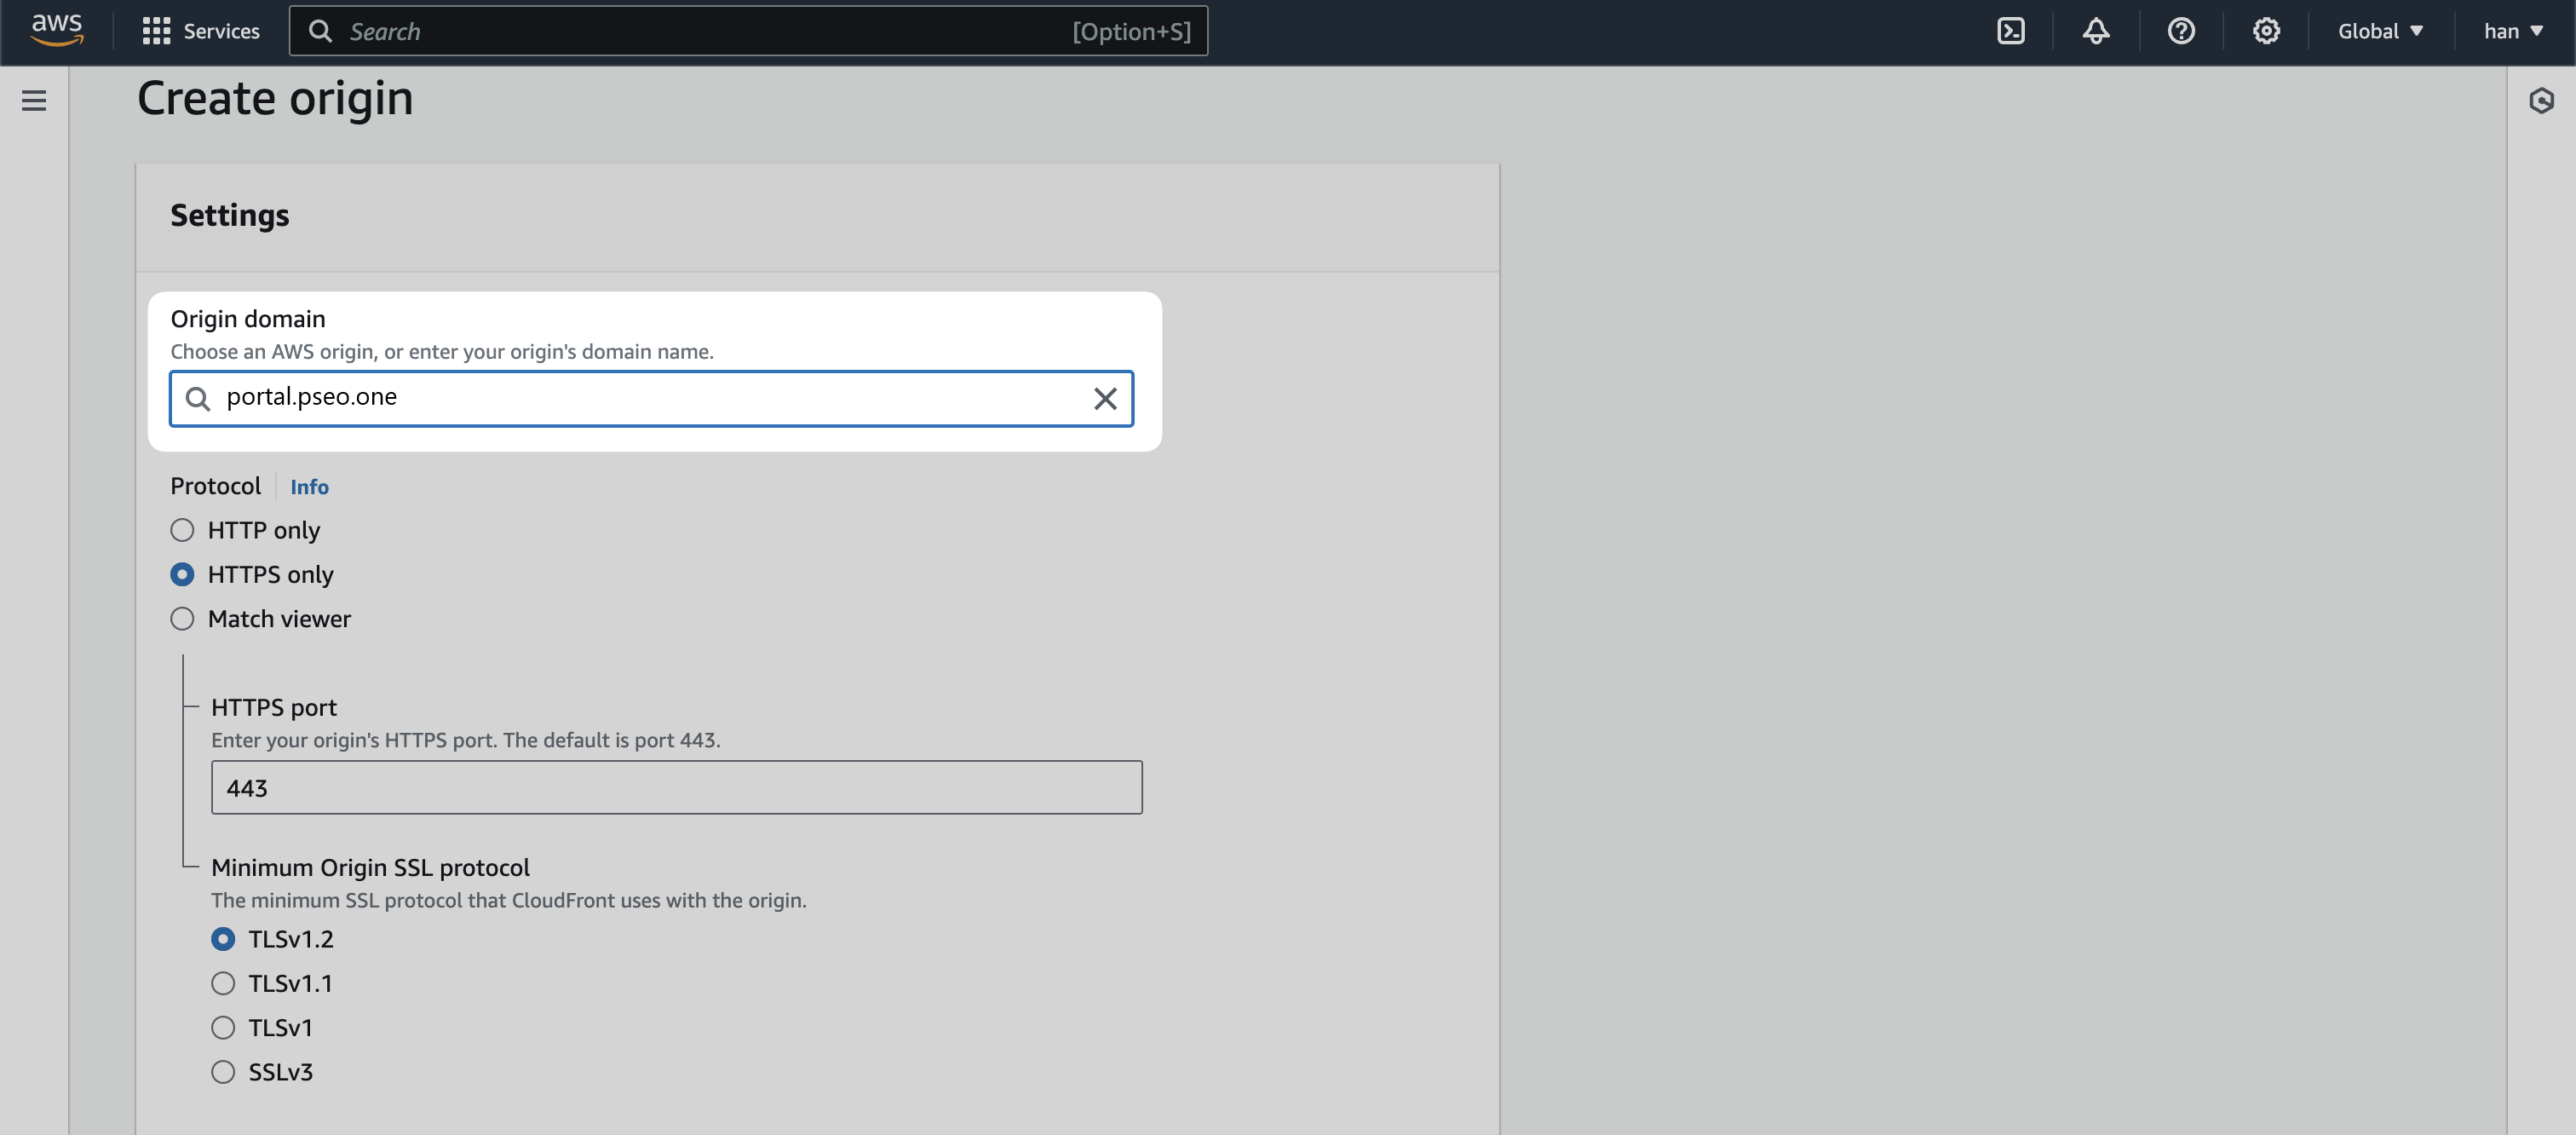Click the Settings section heading
The height and width of the screenshot is (1135, 2576).
(x=230, y=216)
